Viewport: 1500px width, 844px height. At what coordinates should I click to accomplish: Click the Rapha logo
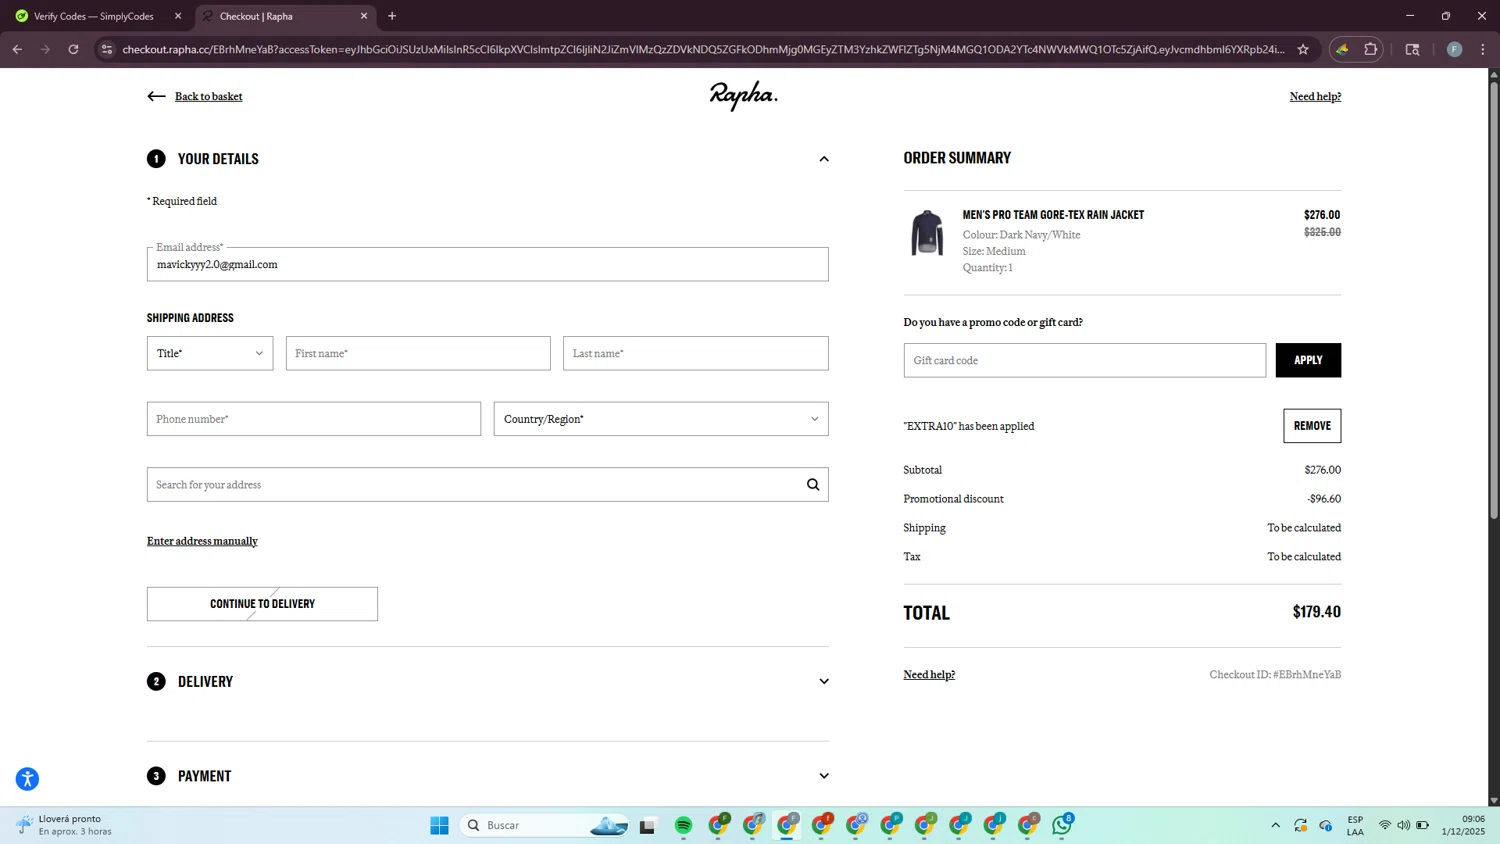744,96
